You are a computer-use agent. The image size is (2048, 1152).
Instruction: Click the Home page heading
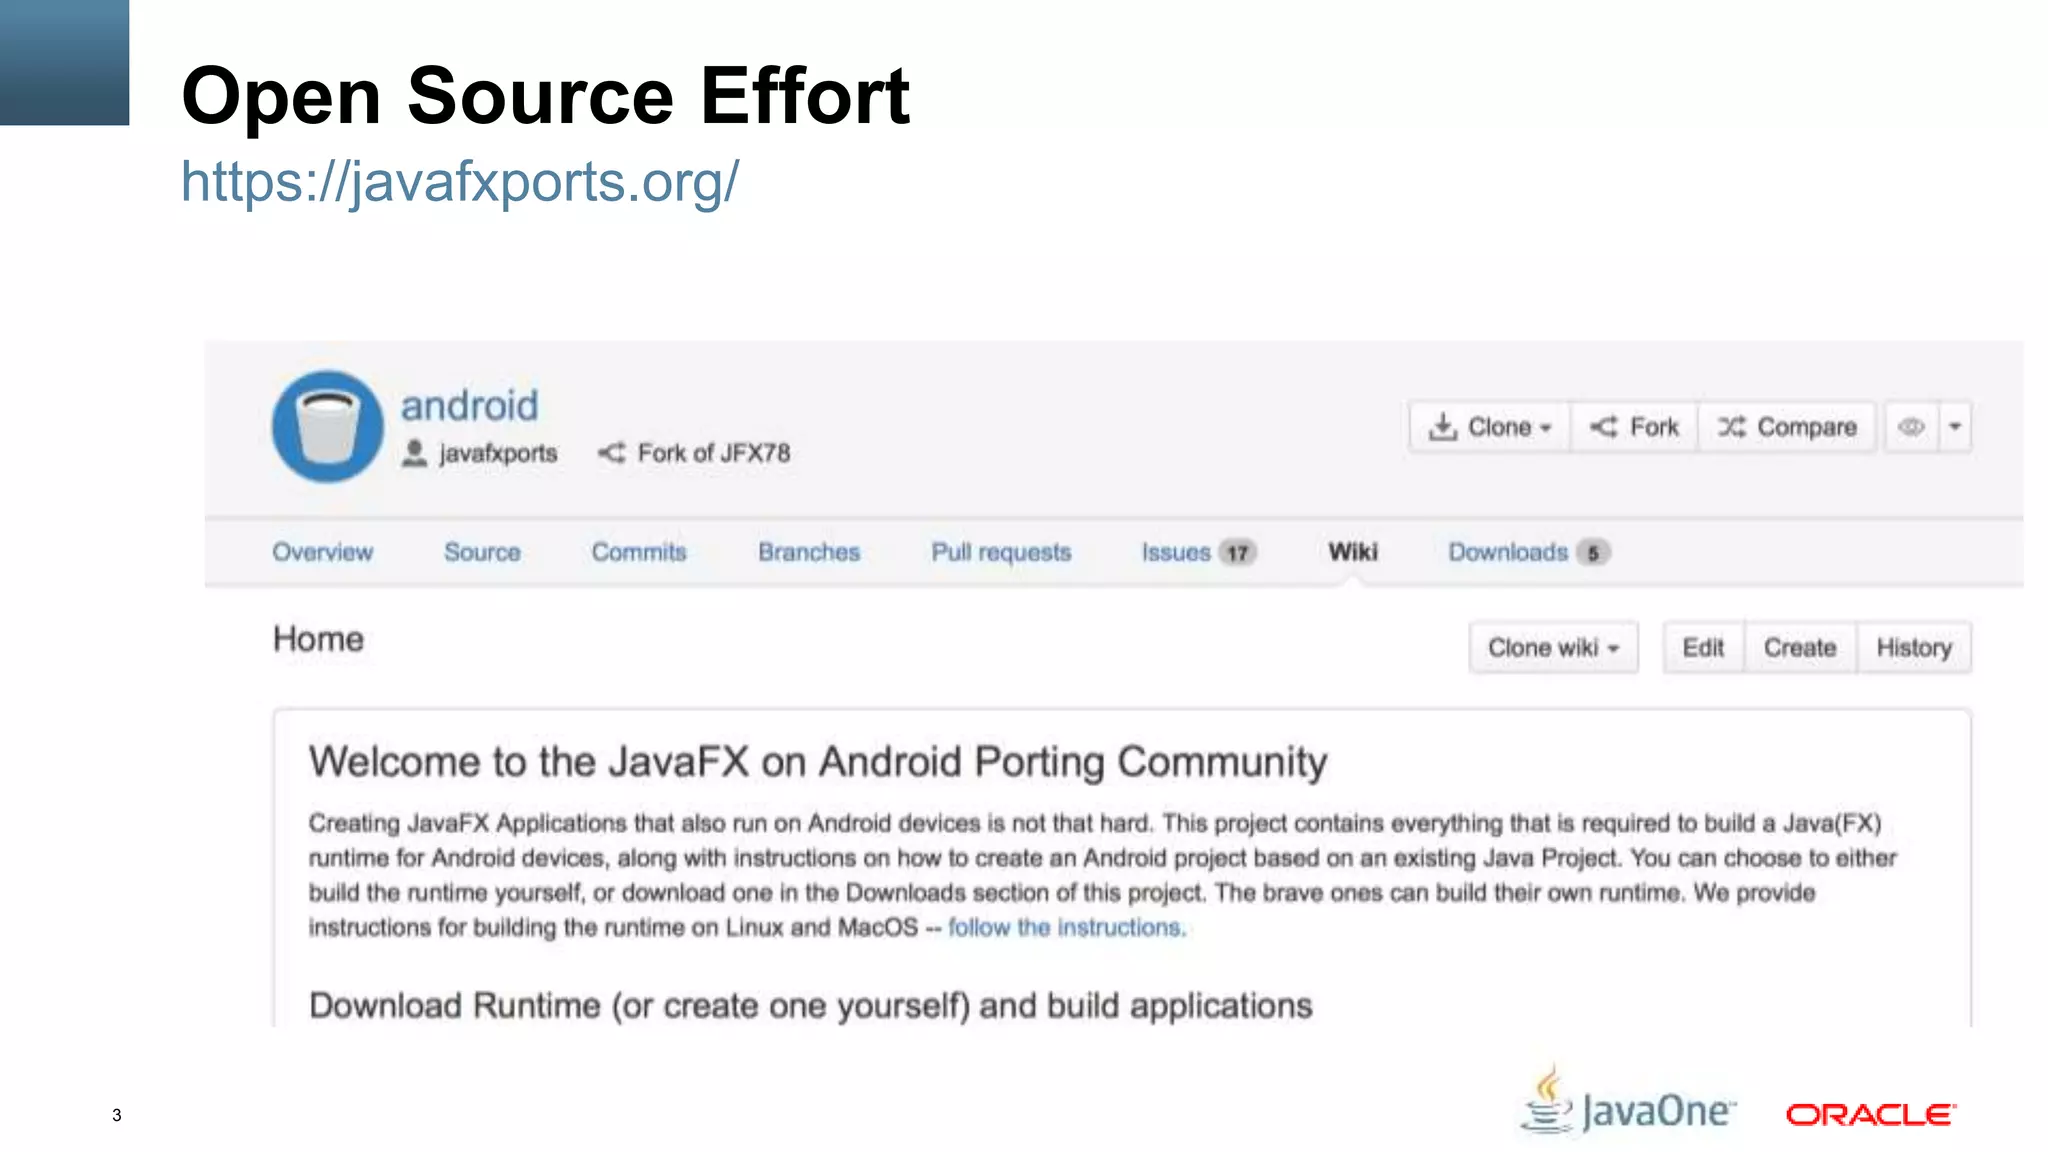coord(318,639)
